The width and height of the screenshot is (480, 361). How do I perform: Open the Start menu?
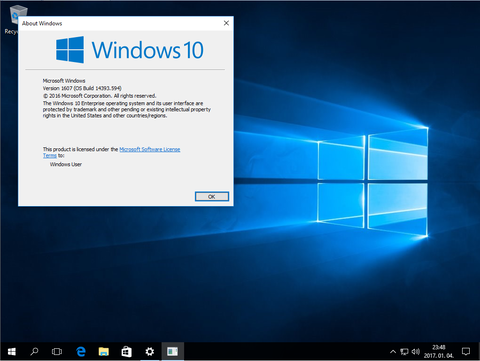(12, 351)
